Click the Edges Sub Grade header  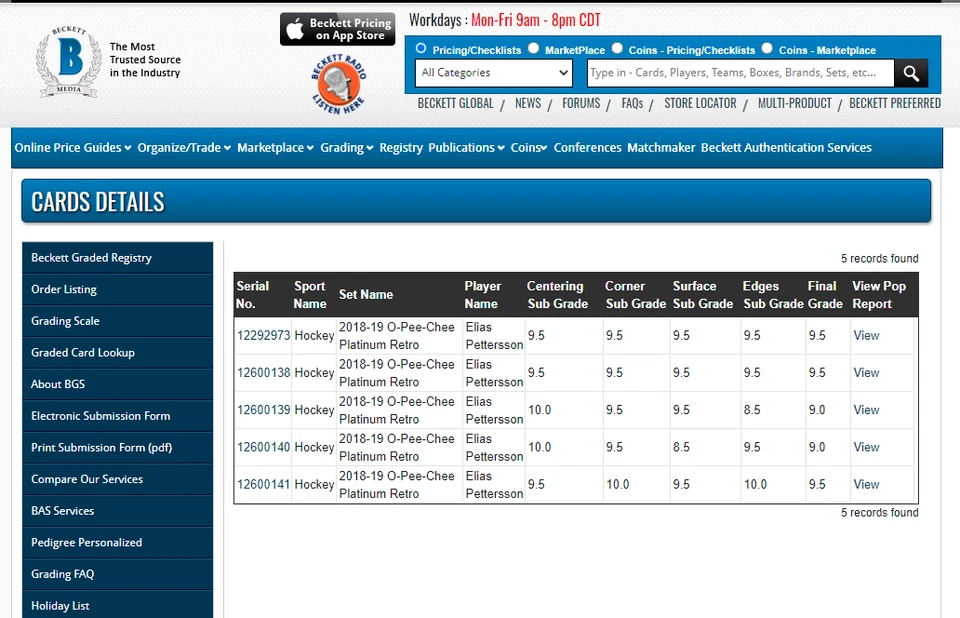coord(773,295)
